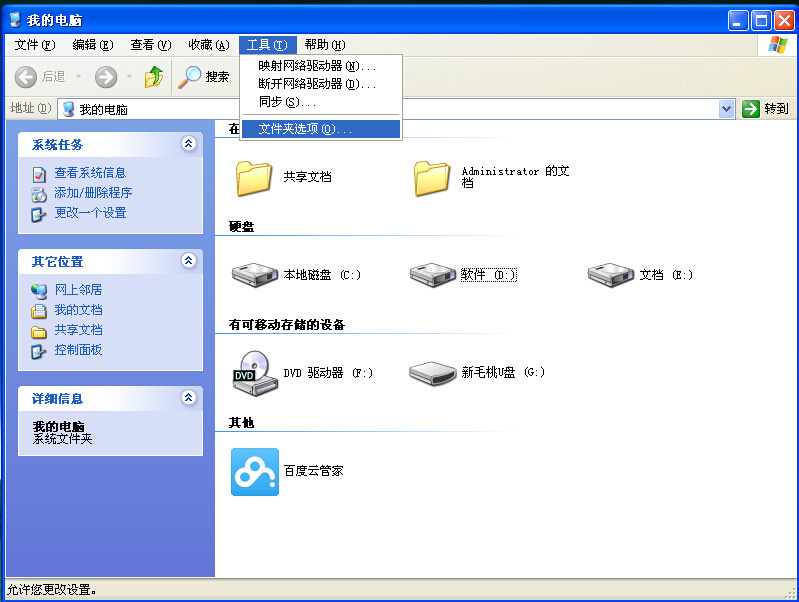799x602 pixels.
Task: Select the 软件 (D:) drive icon
Action: [433, 275]
